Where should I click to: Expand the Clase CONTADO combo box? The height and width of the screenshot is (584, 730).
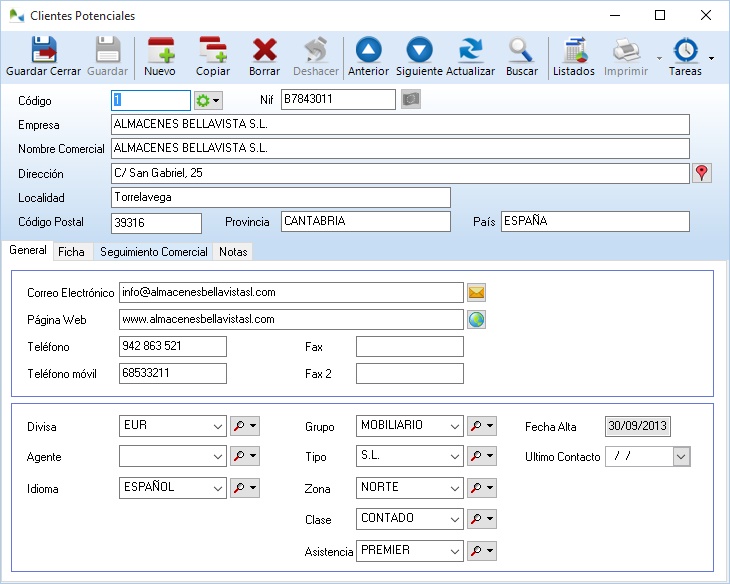(x=454, y=519)
